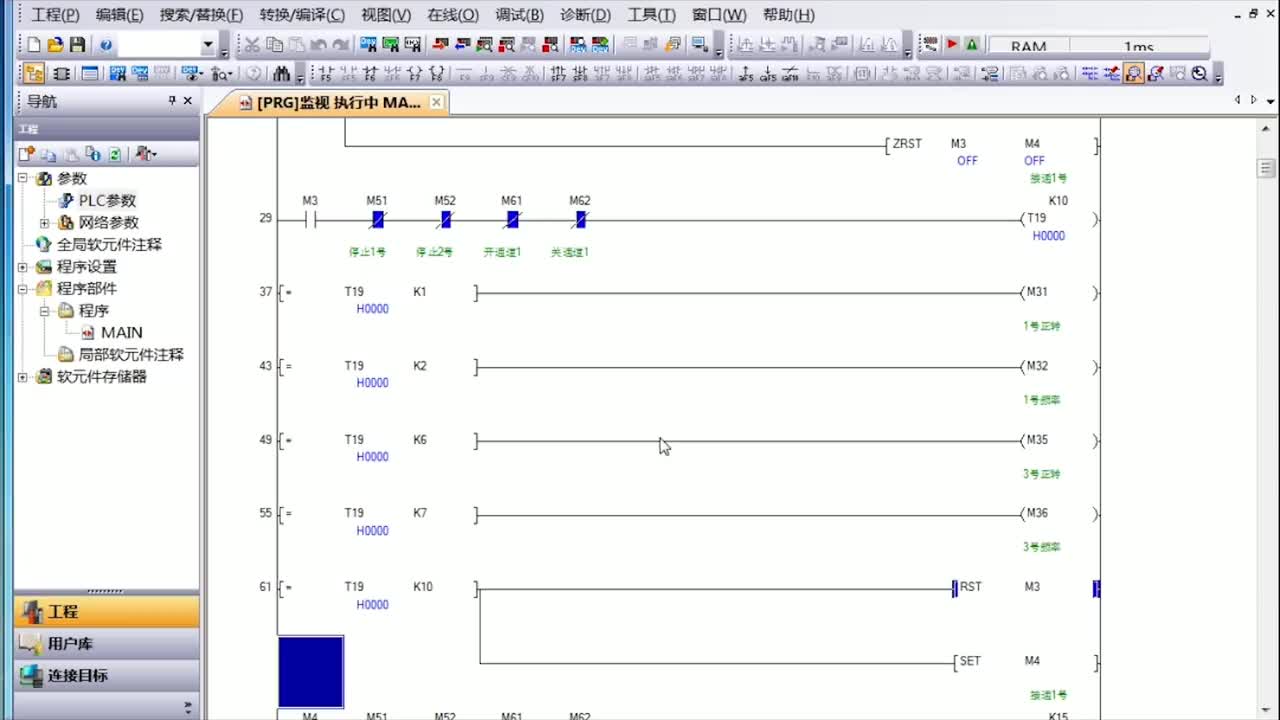The image size is (1280, 720).
Task: Insert coil with F7 icon
Action: pos(414,73)
